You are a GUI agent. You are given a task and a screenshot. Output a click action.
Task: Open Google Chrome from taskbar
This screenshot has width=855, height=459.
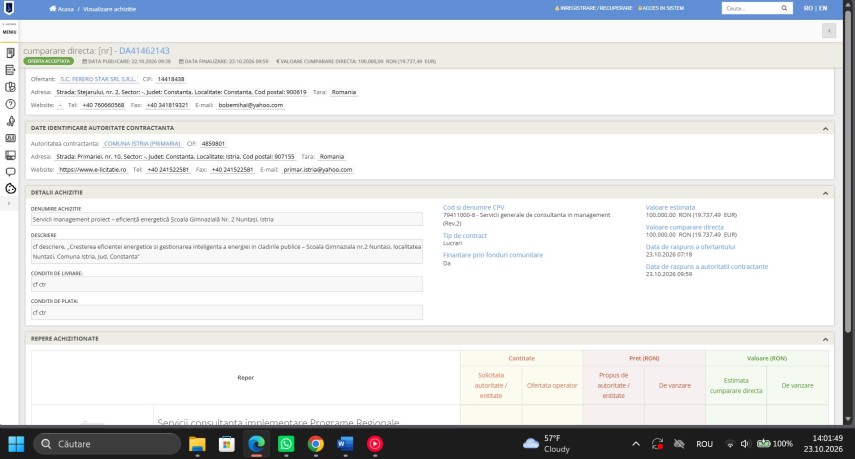[x=315, y=444]
